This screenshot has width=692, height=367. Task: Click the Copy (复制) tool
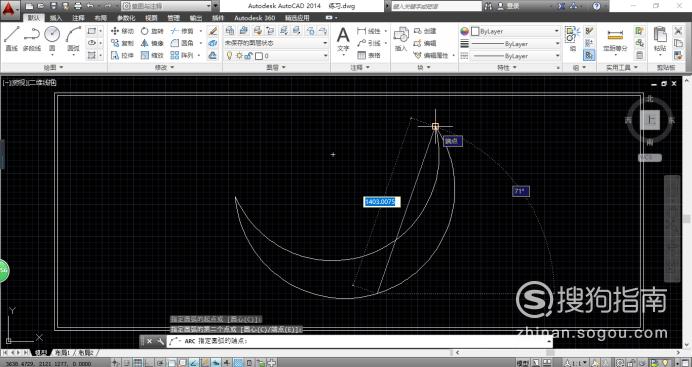[122, 43]
